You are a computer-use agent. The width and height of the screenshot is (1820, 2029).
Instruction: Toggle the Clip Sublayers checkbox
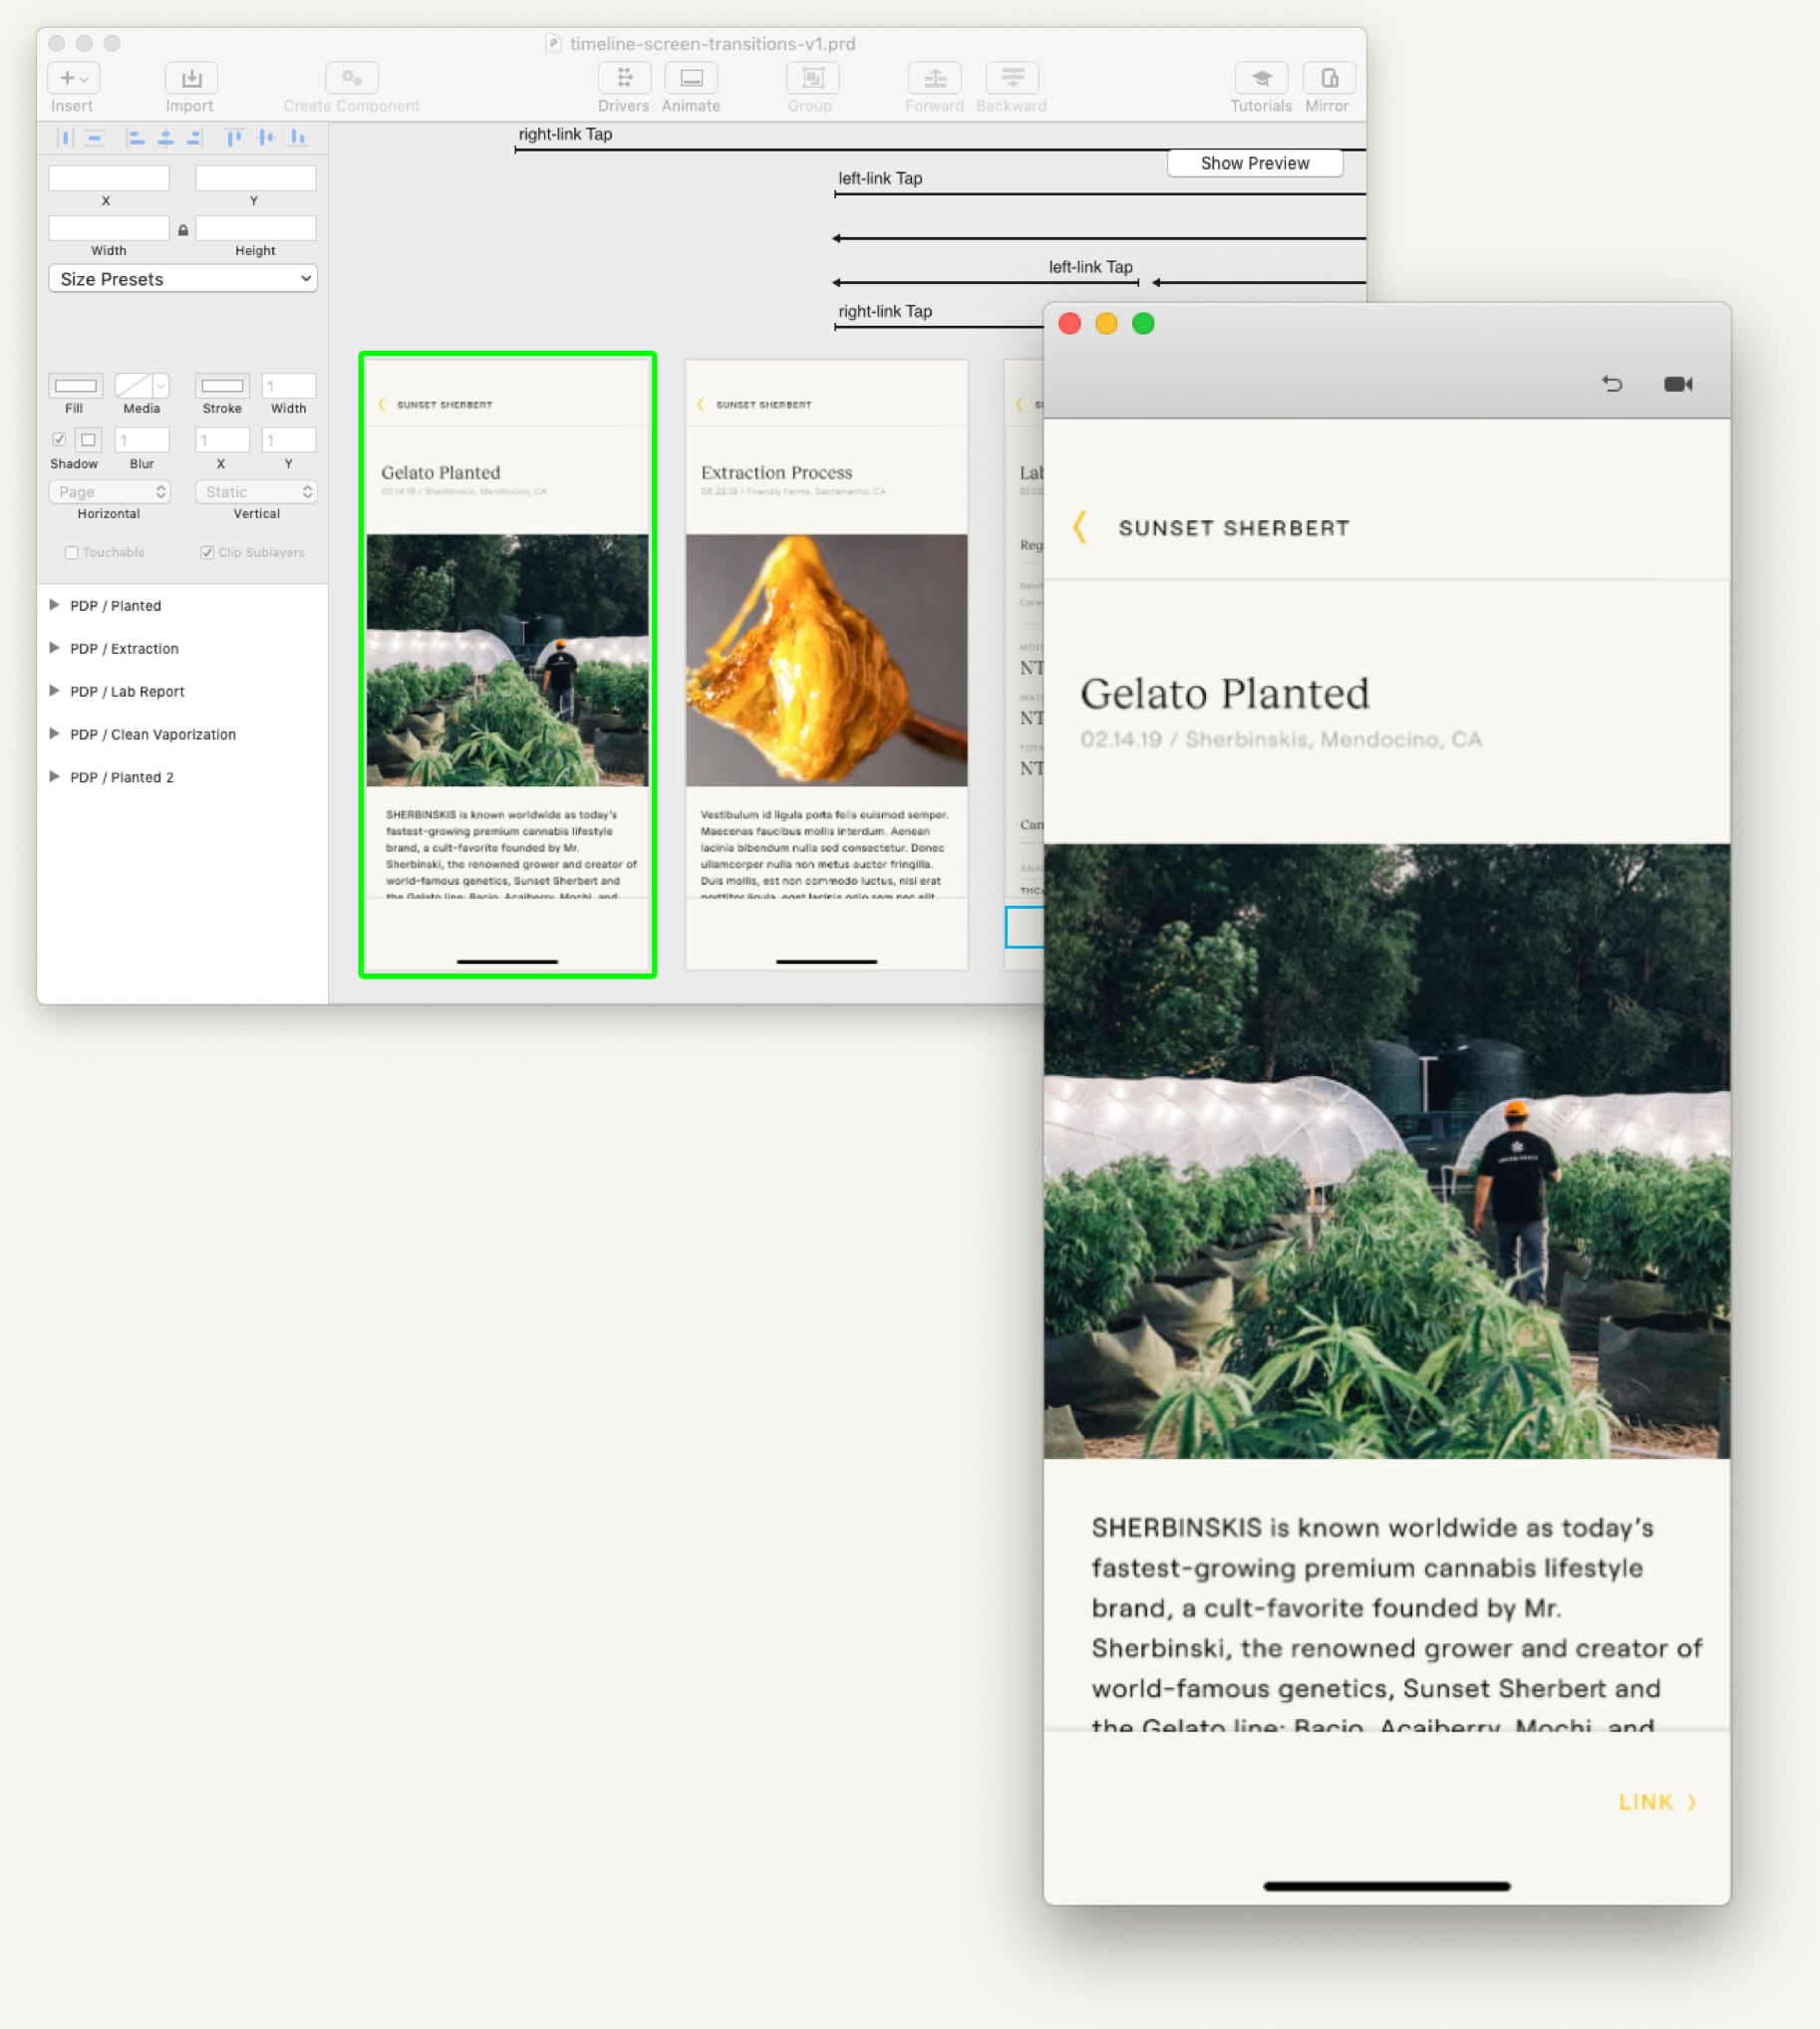pyautogui.click(x=207, y=552)
